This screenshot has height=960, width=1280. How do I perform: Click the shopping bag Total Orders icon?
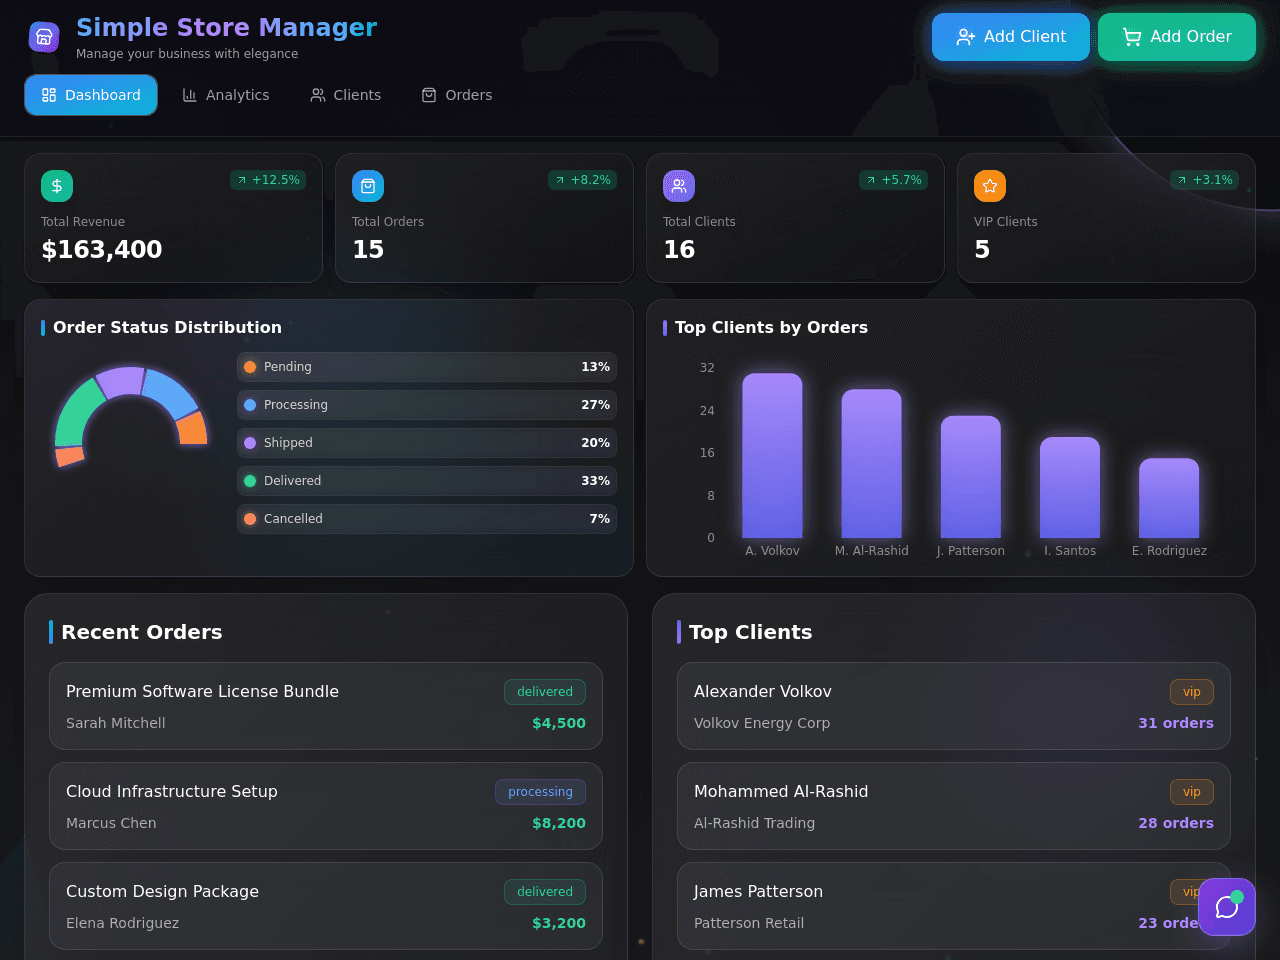(x=368, y=186)
